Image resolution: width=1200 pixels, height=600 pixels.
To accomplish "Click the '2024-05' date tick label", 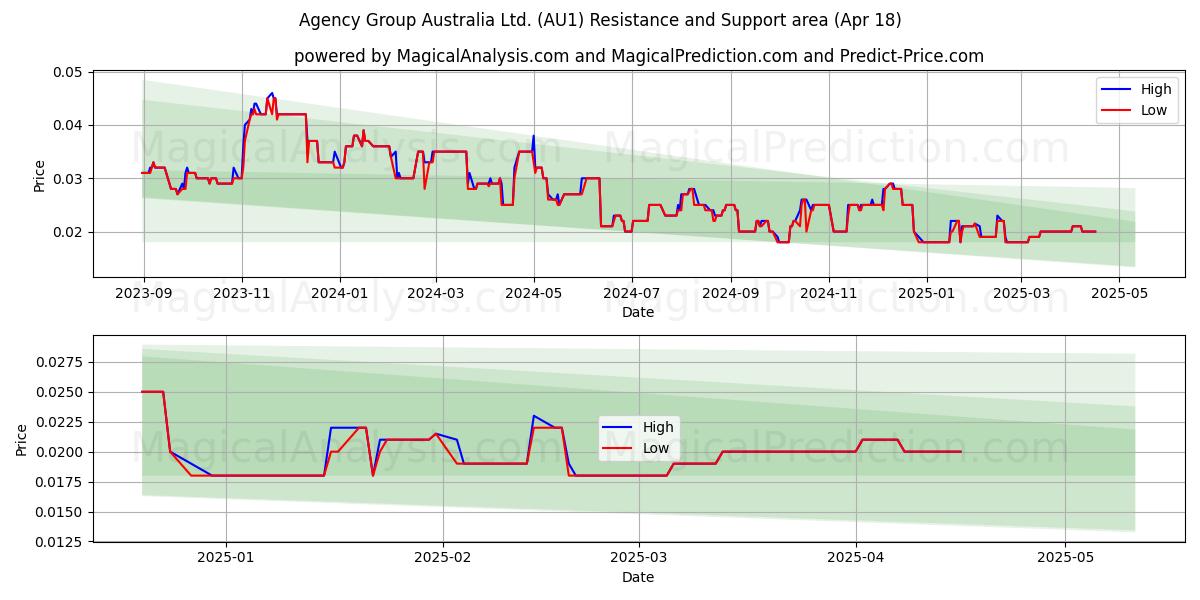I will 534,293.
